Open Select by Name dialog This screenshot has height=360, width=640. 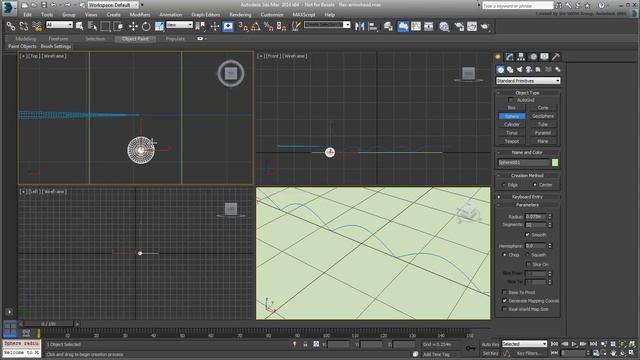tap(92, 26)
